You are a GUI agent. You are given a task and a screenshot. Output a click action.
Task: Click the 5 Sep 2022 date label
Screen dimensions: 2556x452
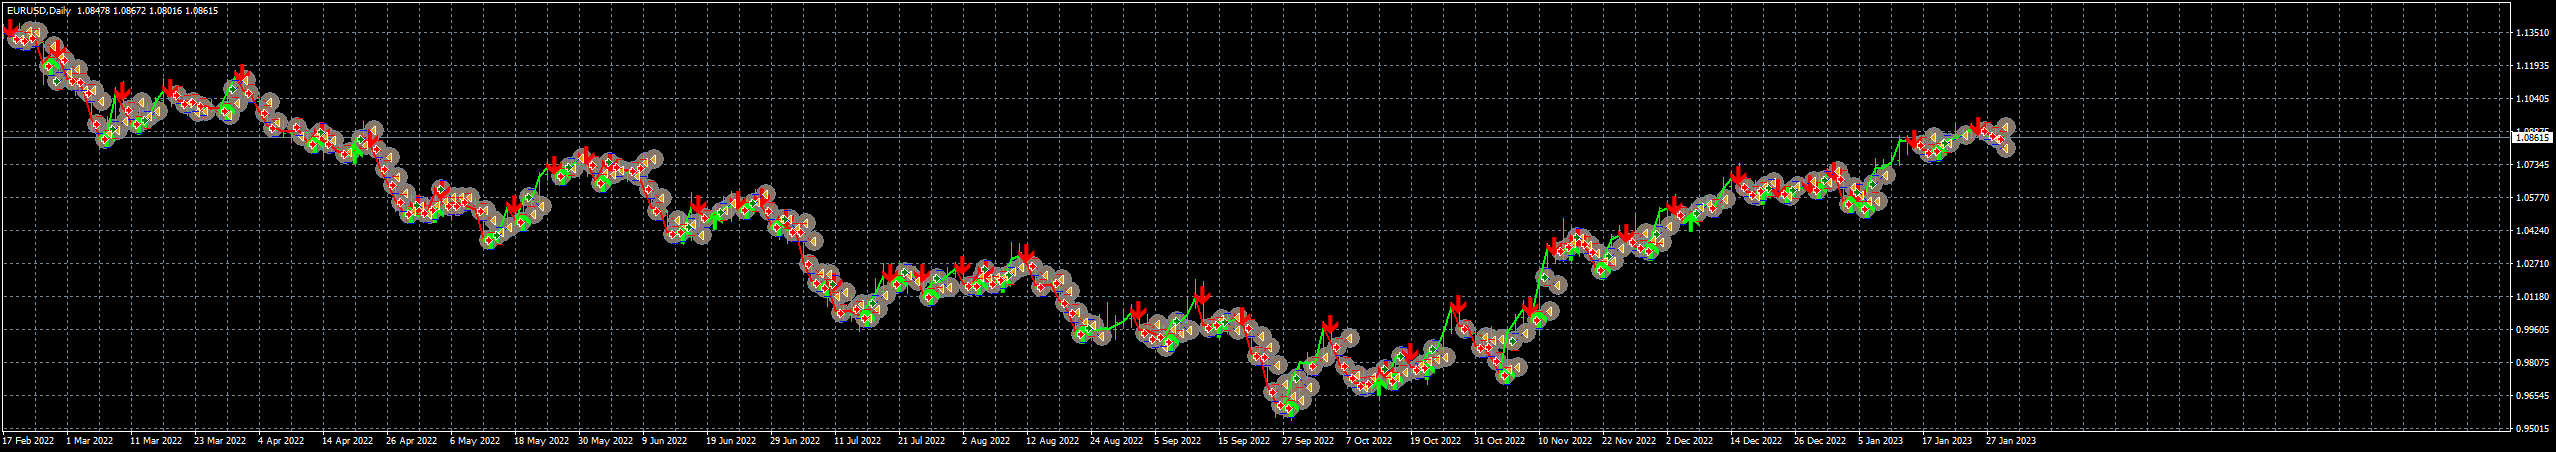[1177, 440]
